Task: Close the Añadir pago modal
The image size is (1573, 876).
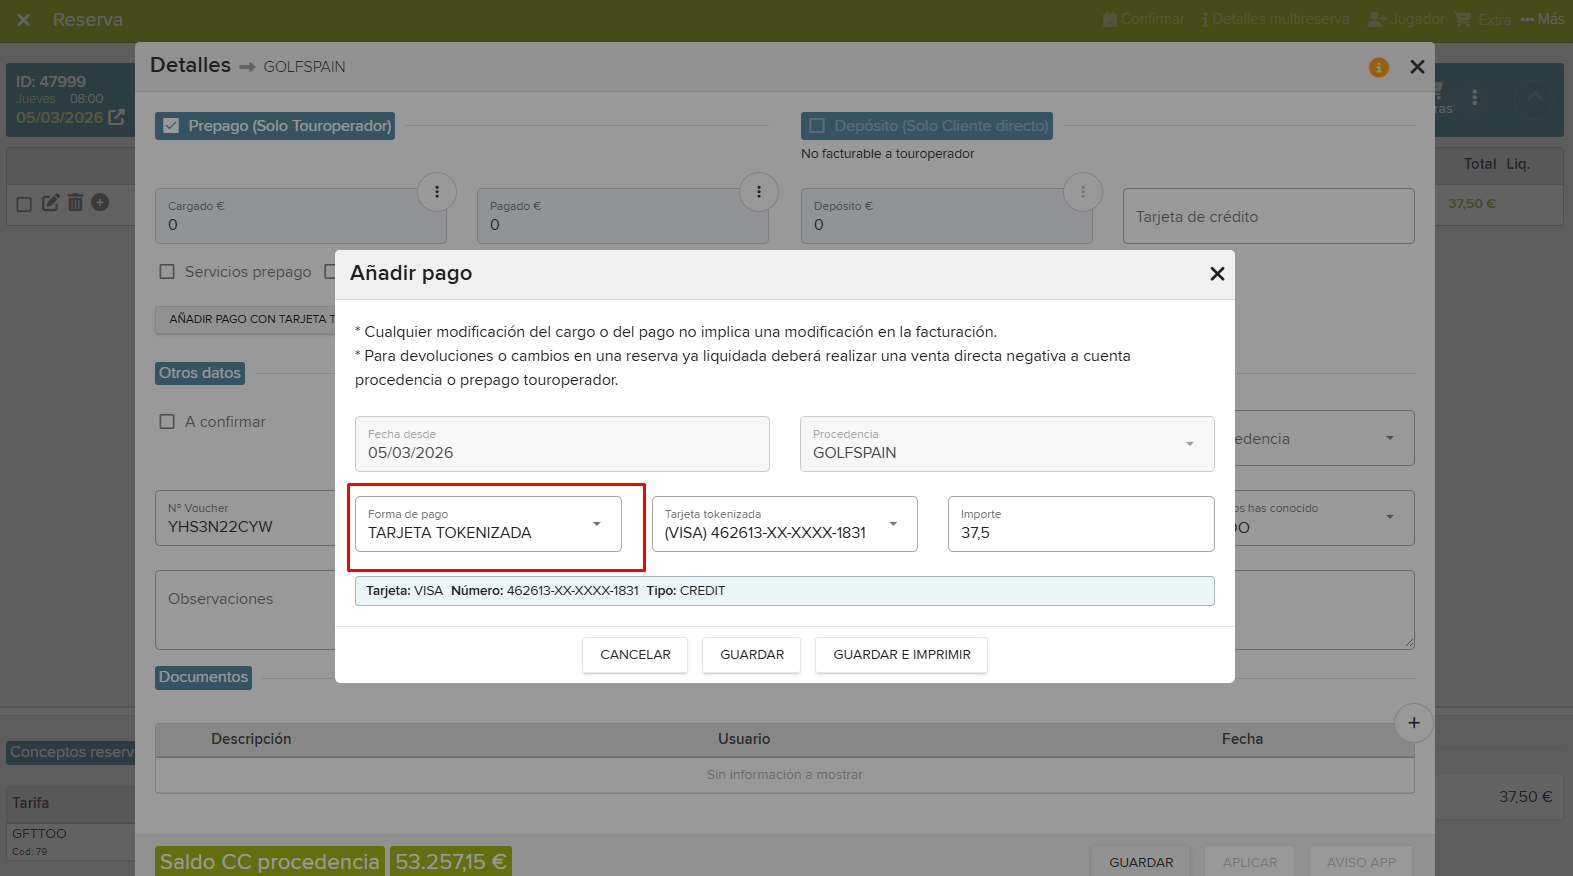Action: [1217, 274]
